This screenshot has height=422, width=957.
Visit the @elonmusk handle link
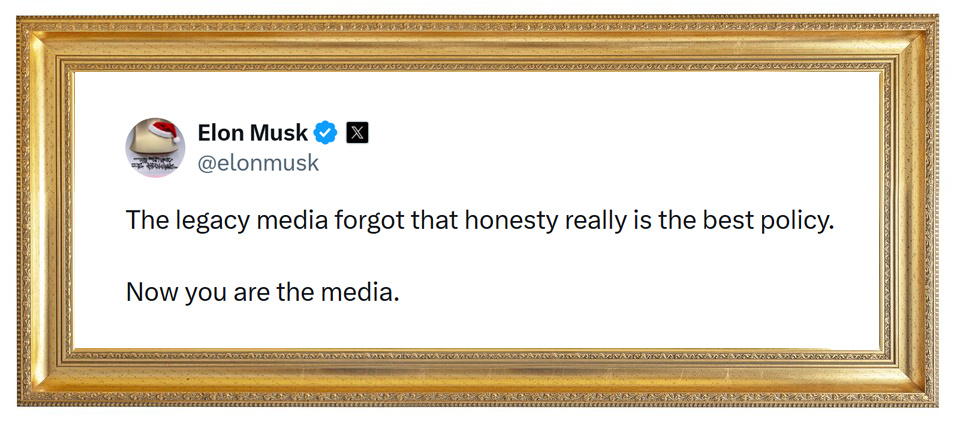(x=258, y=163)
